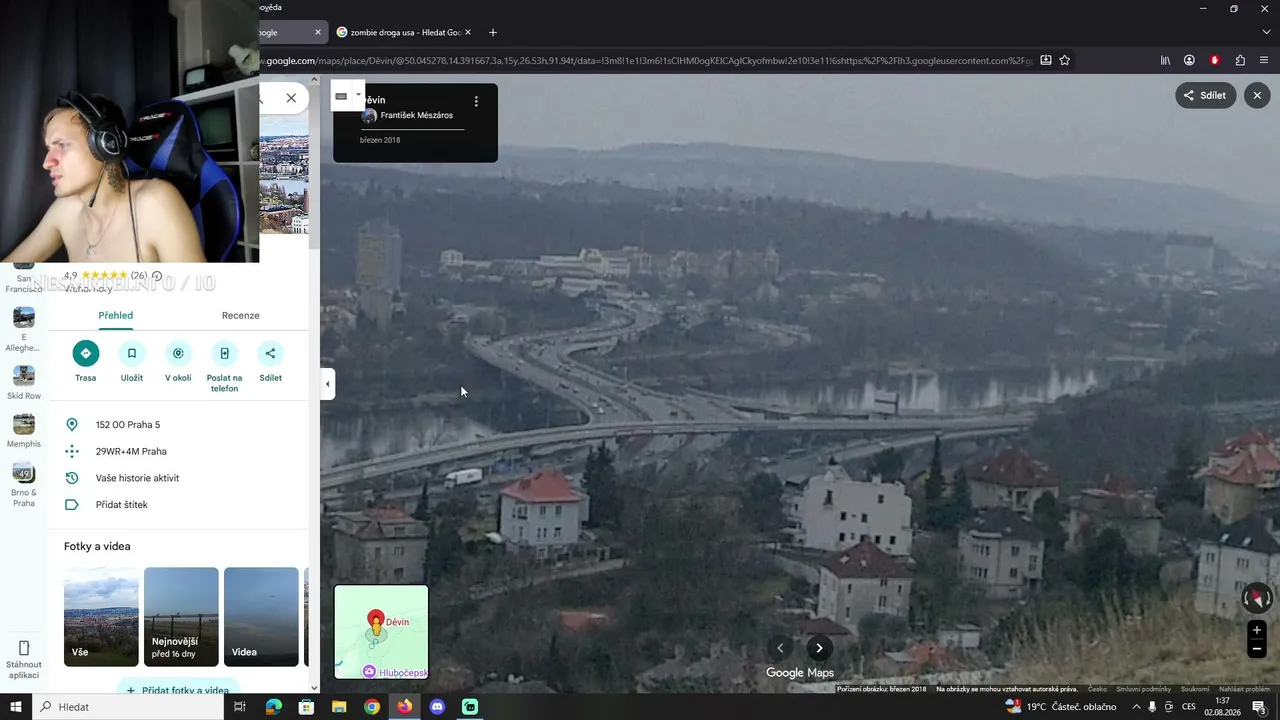This screenshot has height=720, width=1280.
Task: Show hidden system tray icons chevron
Action: click(x=1137, y=707)
